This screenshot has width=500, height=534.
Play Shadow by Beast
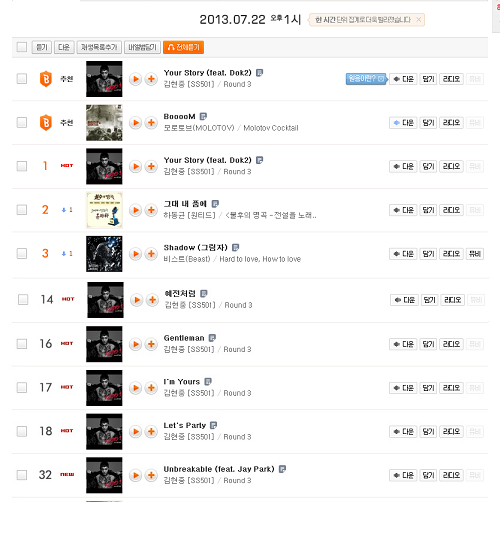click(x=135, y=254)
